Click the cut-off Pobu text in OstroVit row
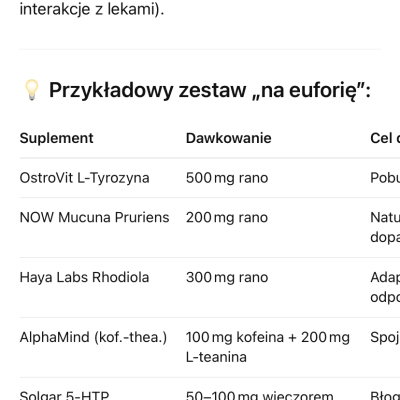Image resolution: width=400 pixels, height=400 pixels. (385, 178)
